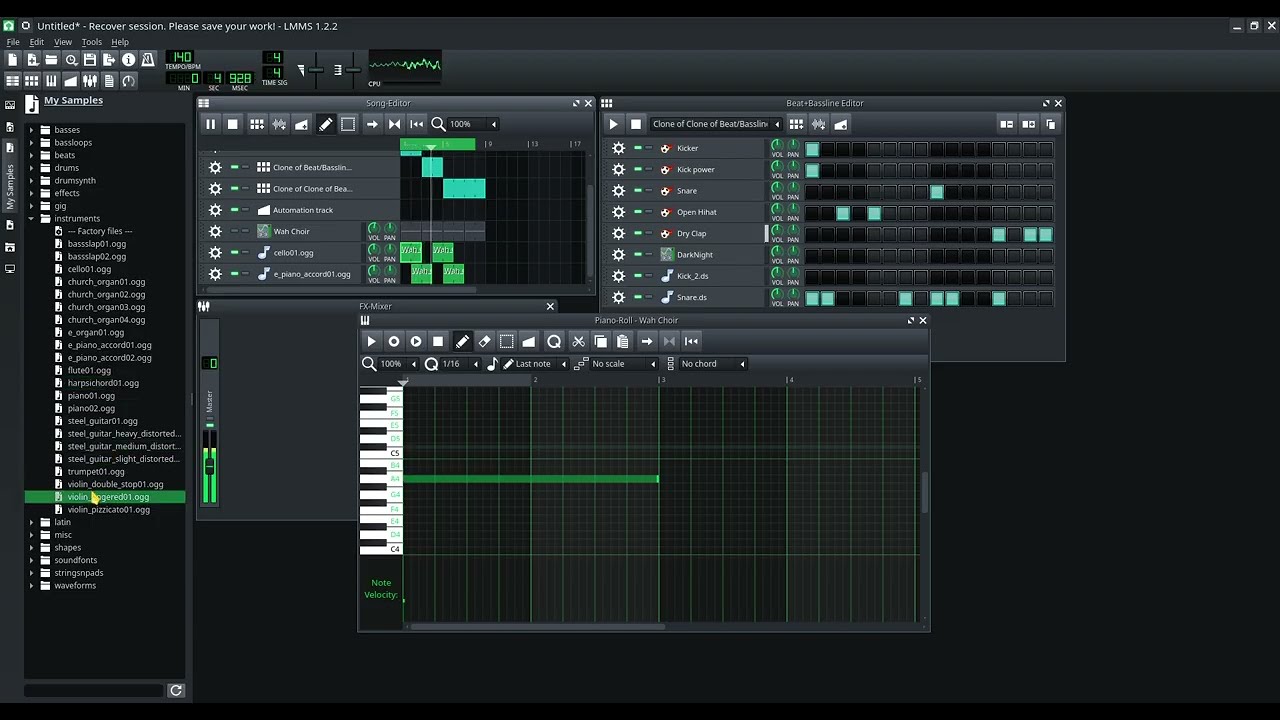1280x720 pixels.
Task: Add an automation track in the Song-Editor toolbar
Action: click(301, 124)
